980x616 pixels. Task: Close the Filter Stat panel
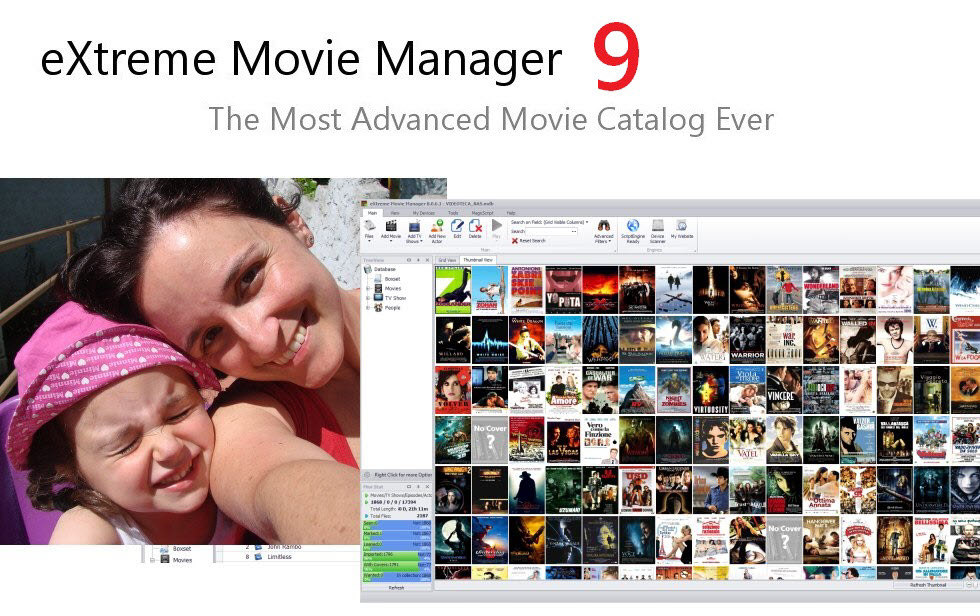pos(428,487)
